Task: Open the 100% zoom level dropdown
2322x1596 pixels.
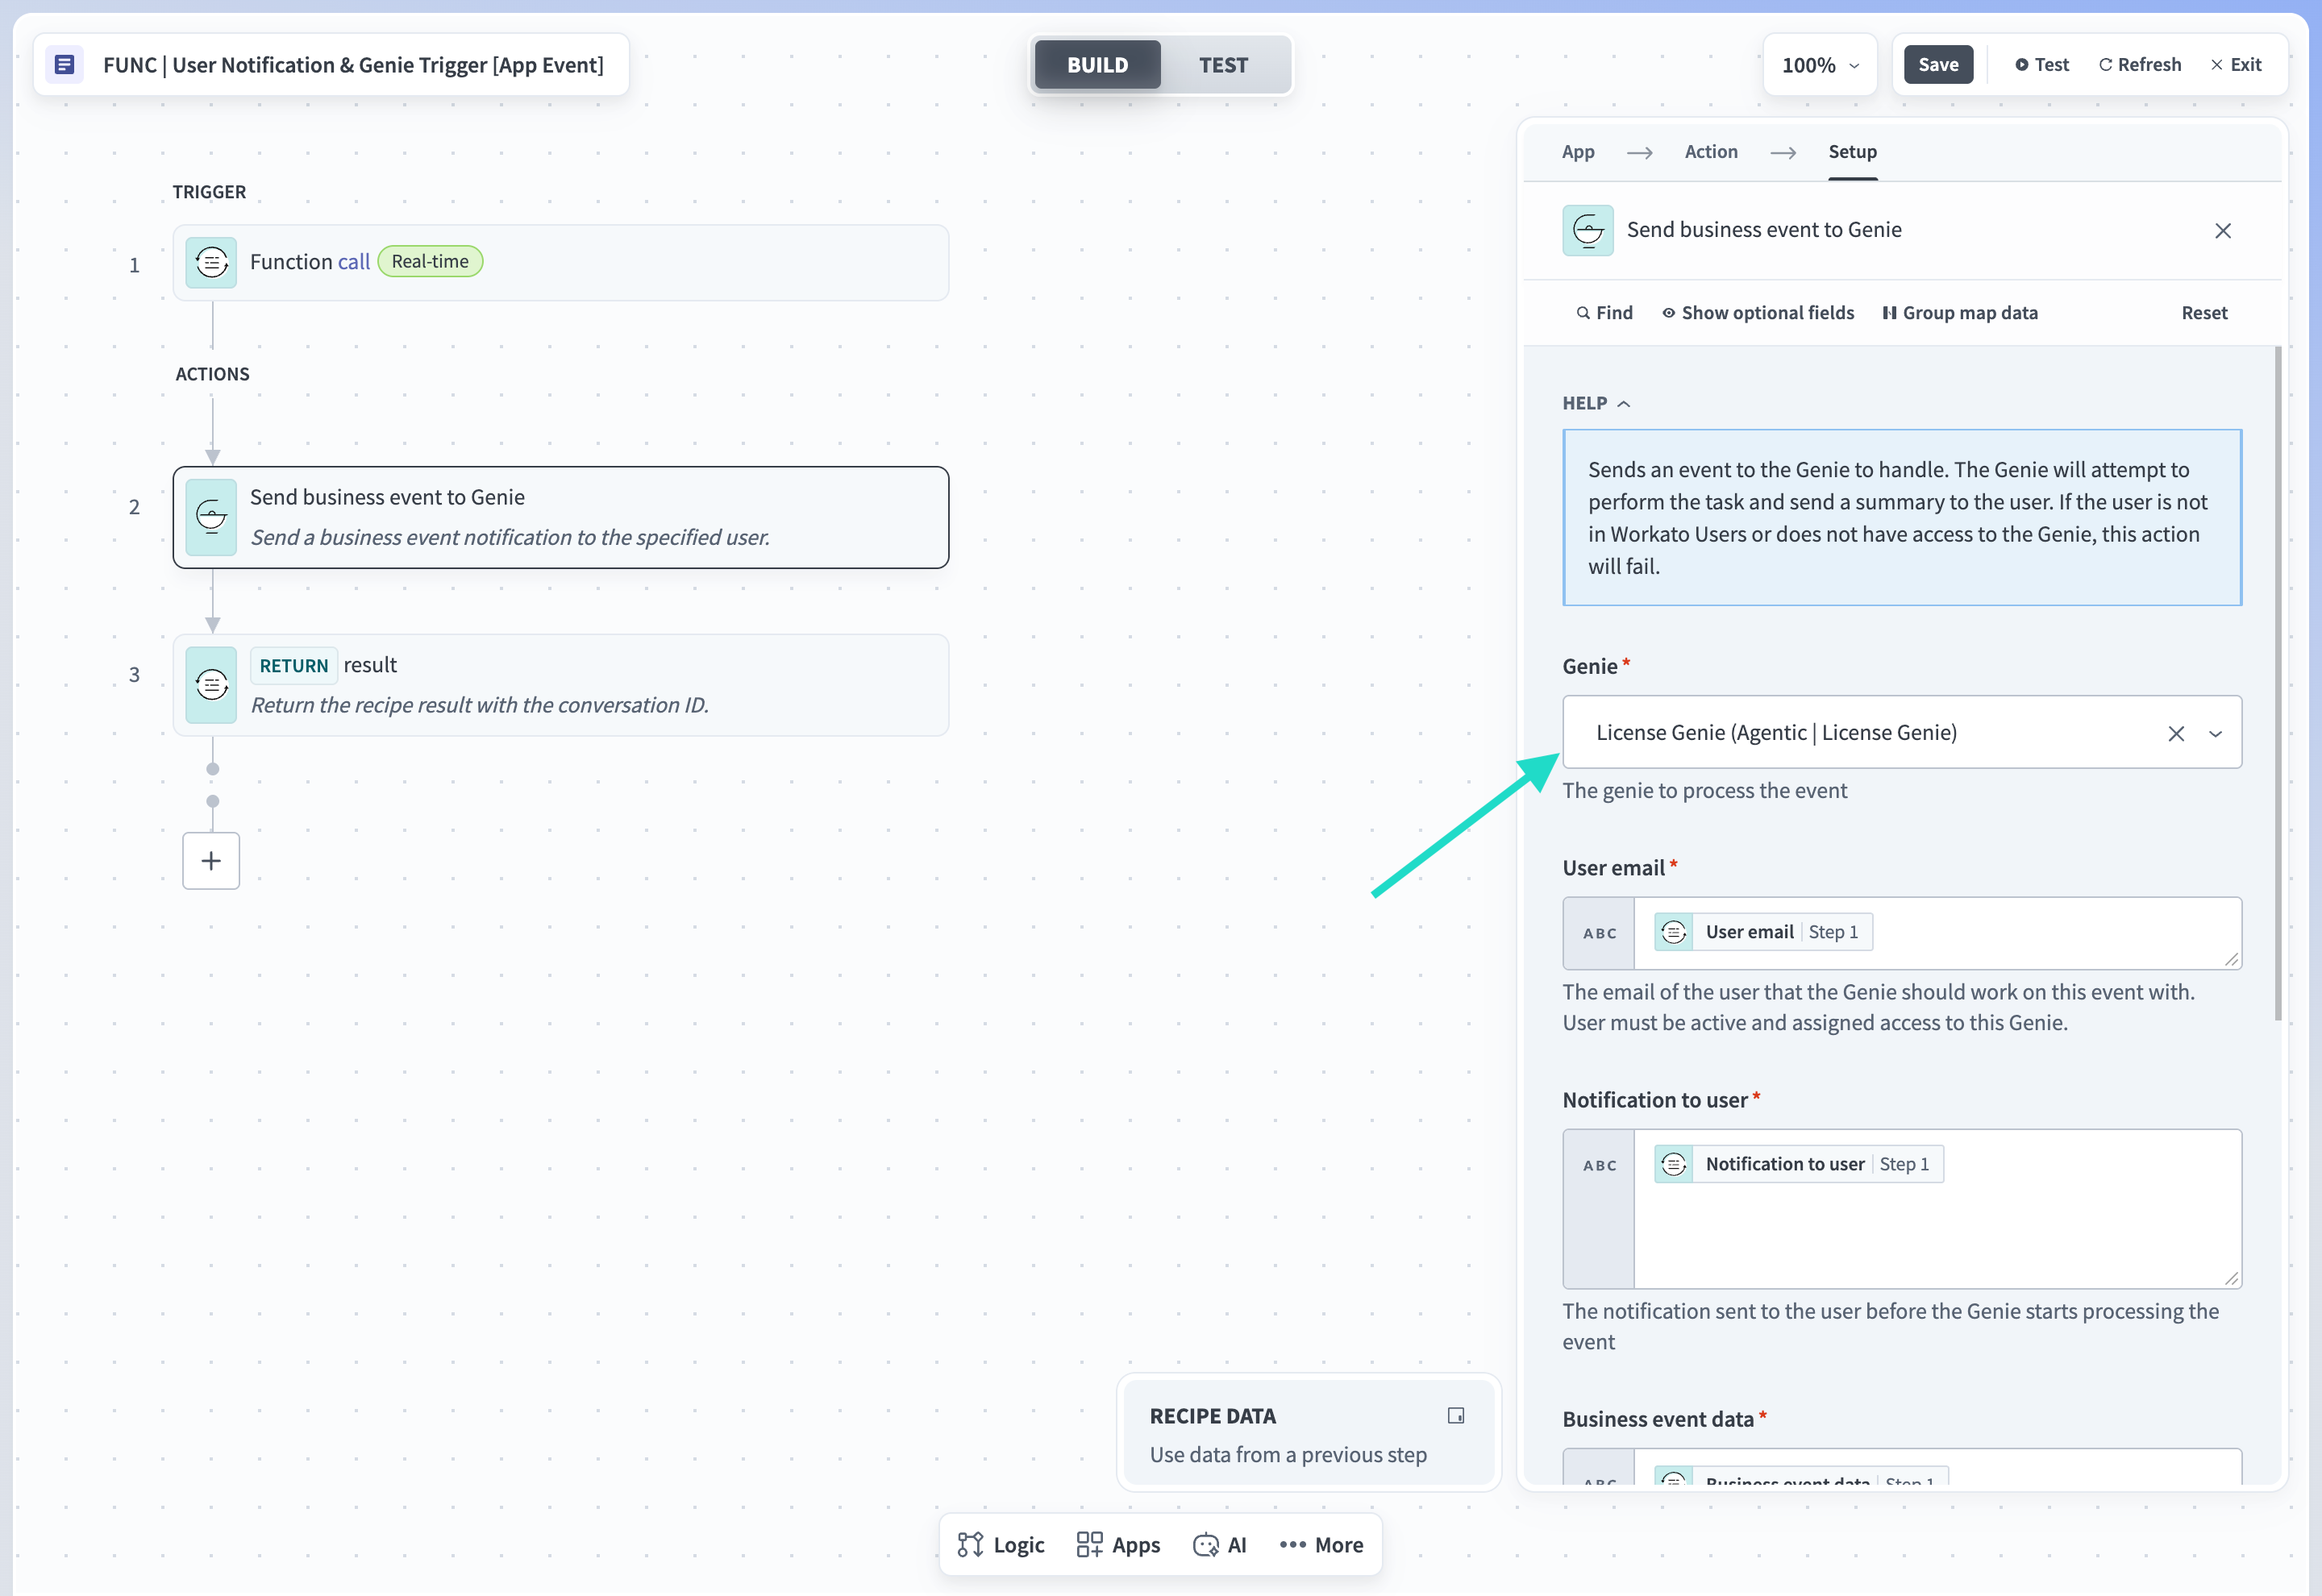Action: pyautogui.click(x=1820, y=65)
